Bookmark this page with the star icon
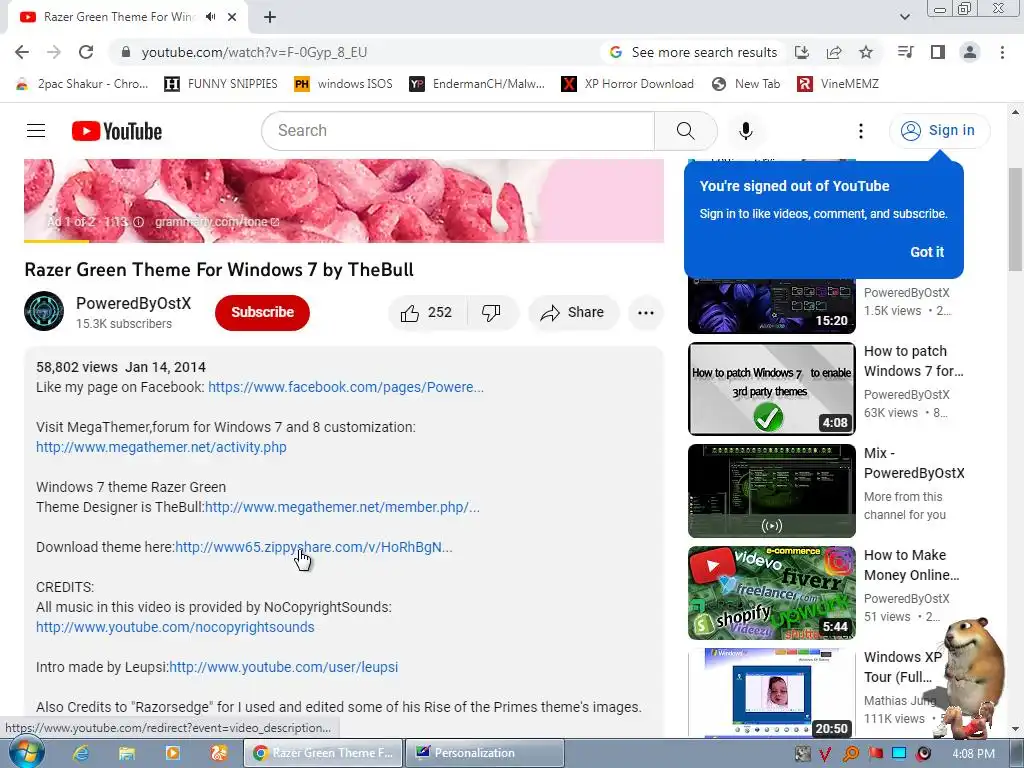 pos(866,52)
